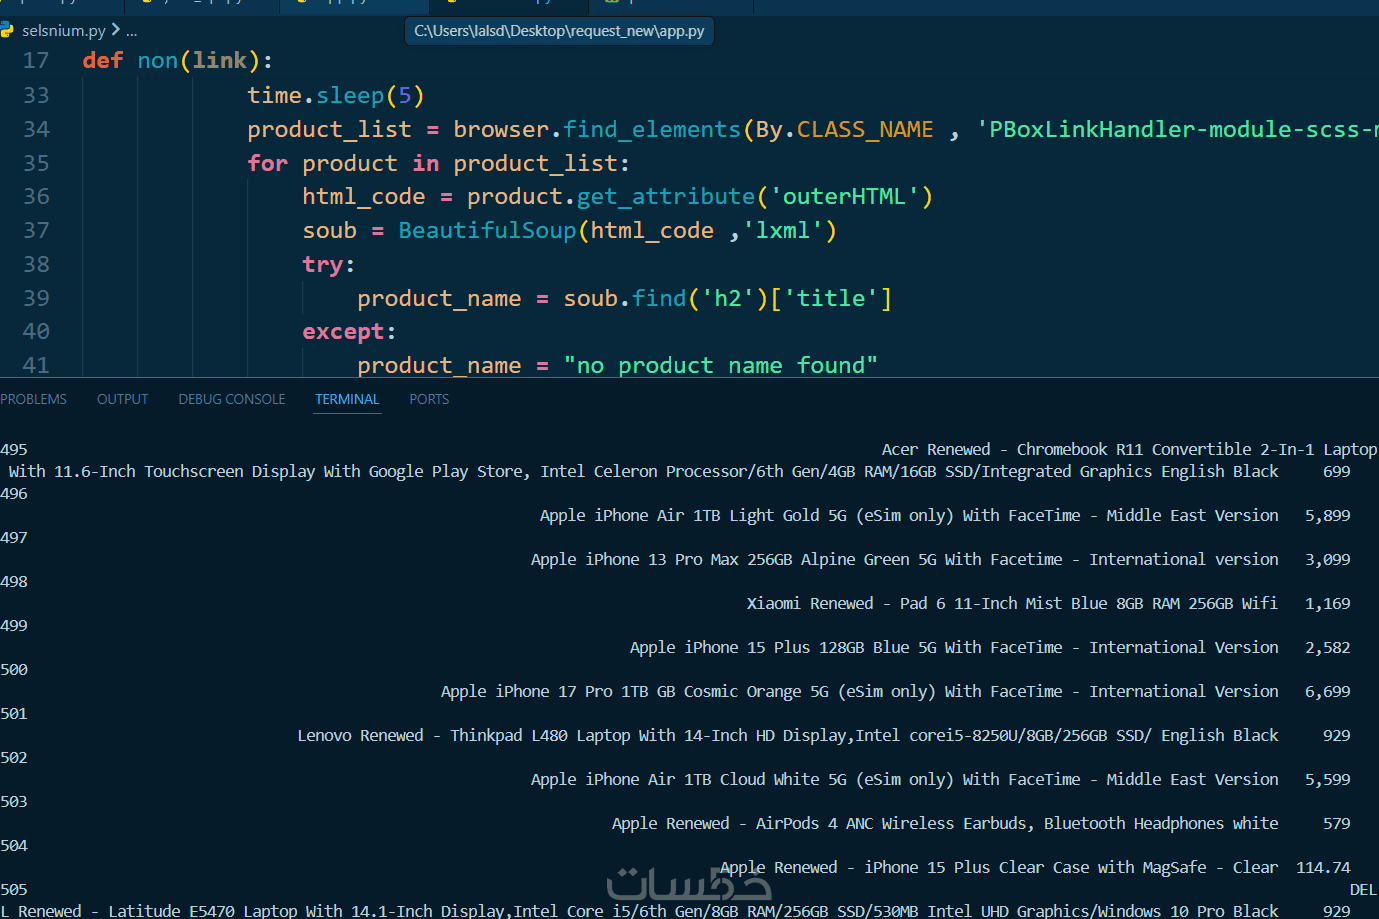
Task: Click the "no product name found" string
Action: pyautogui.click(x=720, y=366)
